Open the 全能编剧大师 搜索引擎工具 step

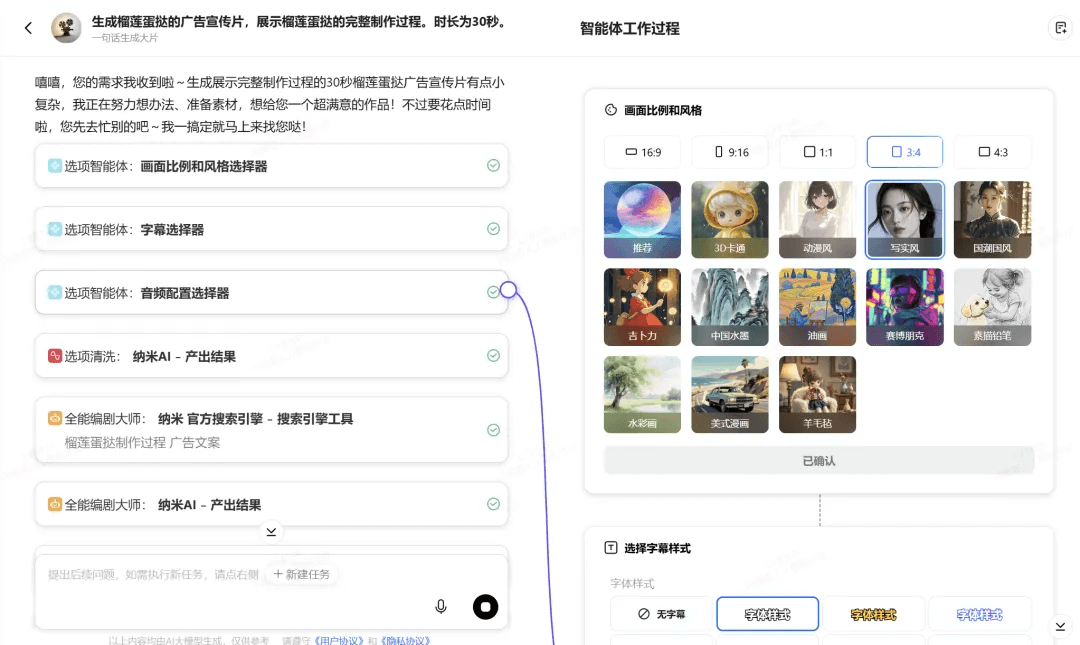[270, 430]
